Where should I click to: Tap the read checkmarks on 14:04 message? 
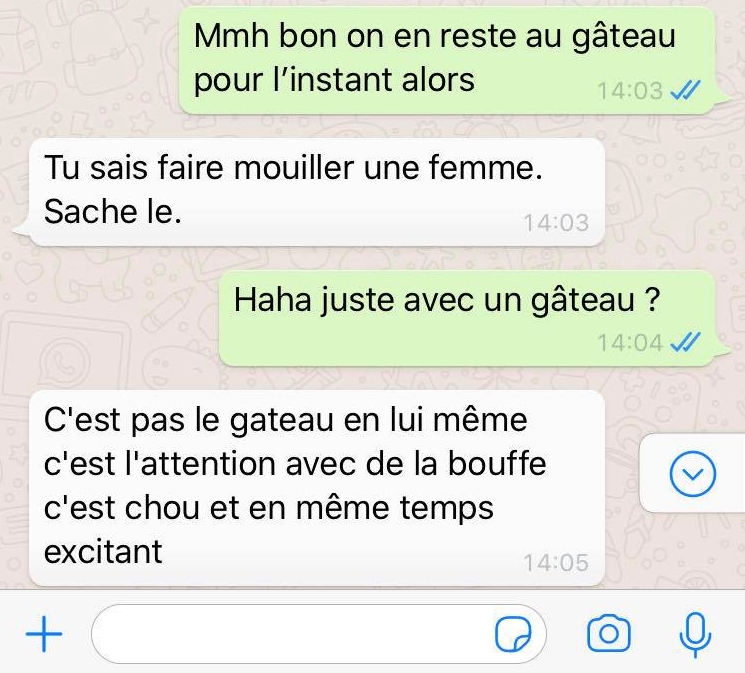pos(685,342)
